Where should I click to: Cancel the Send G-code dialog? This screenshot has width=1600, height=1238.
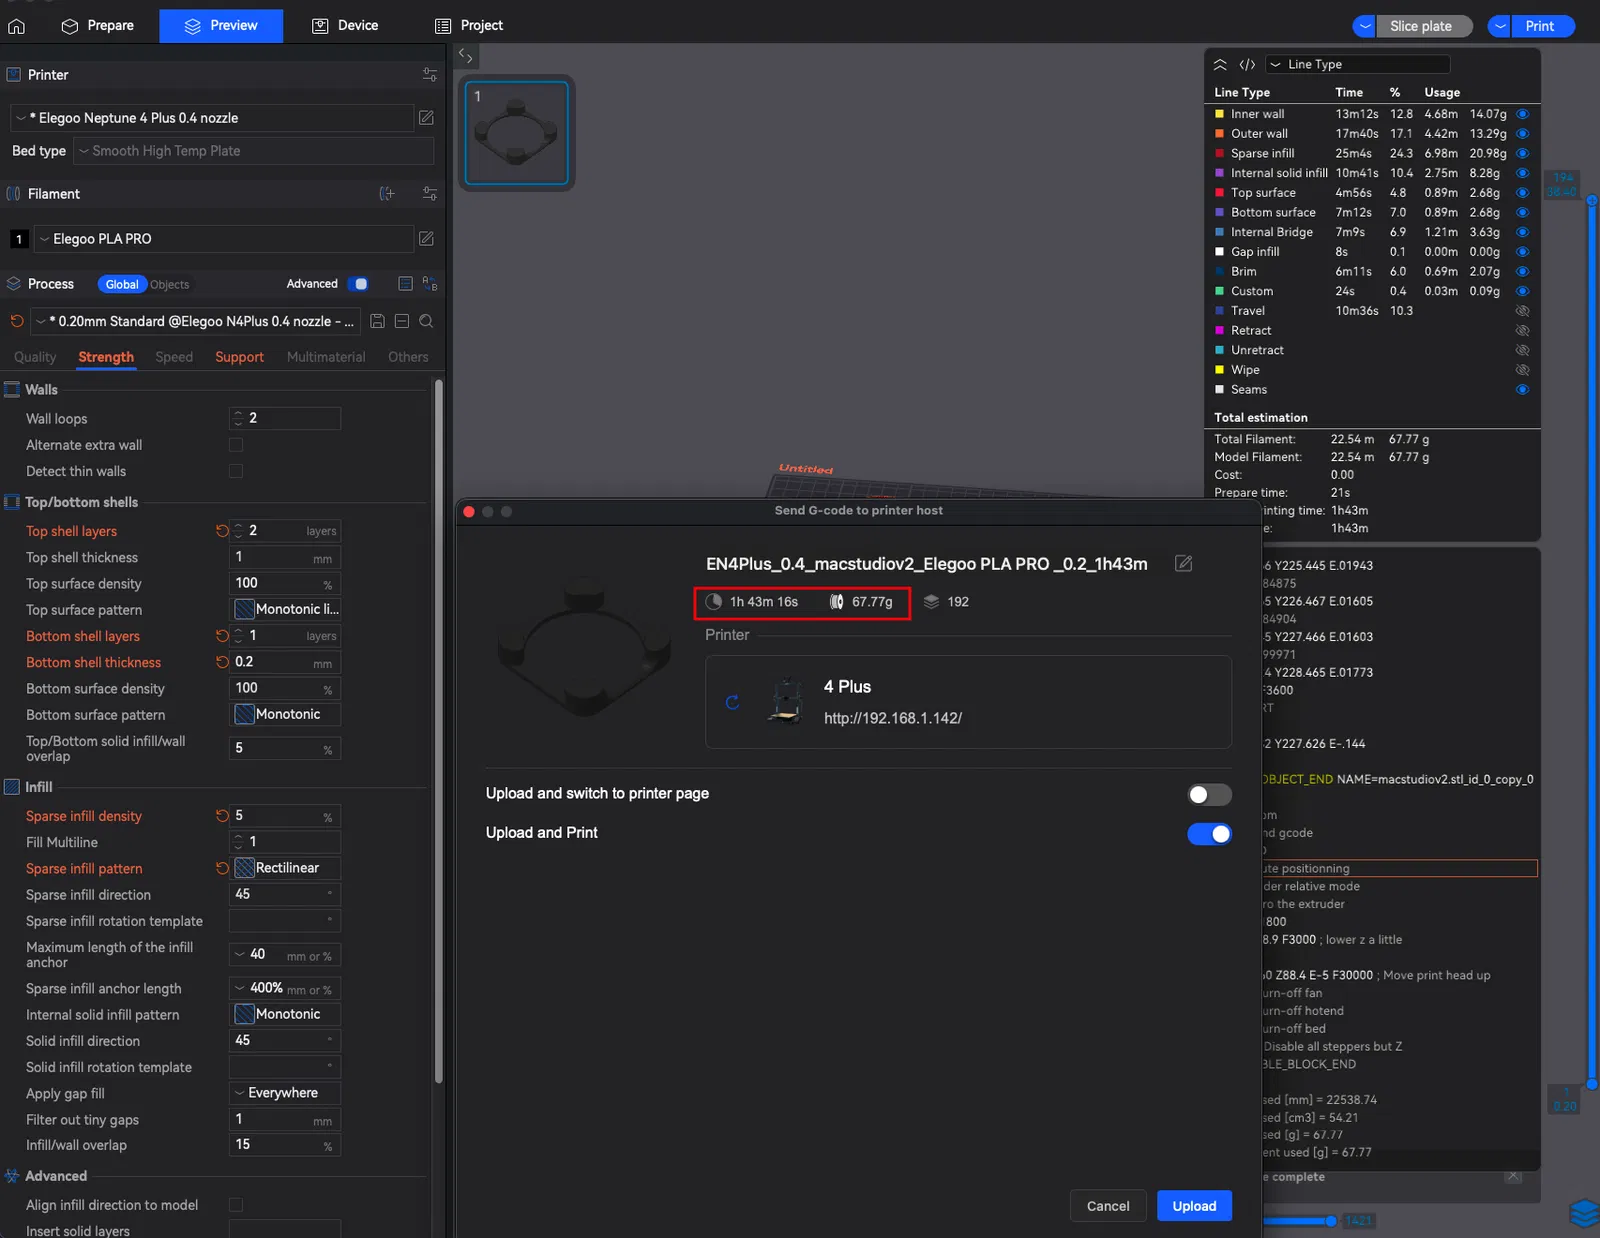[1108, 1206]
